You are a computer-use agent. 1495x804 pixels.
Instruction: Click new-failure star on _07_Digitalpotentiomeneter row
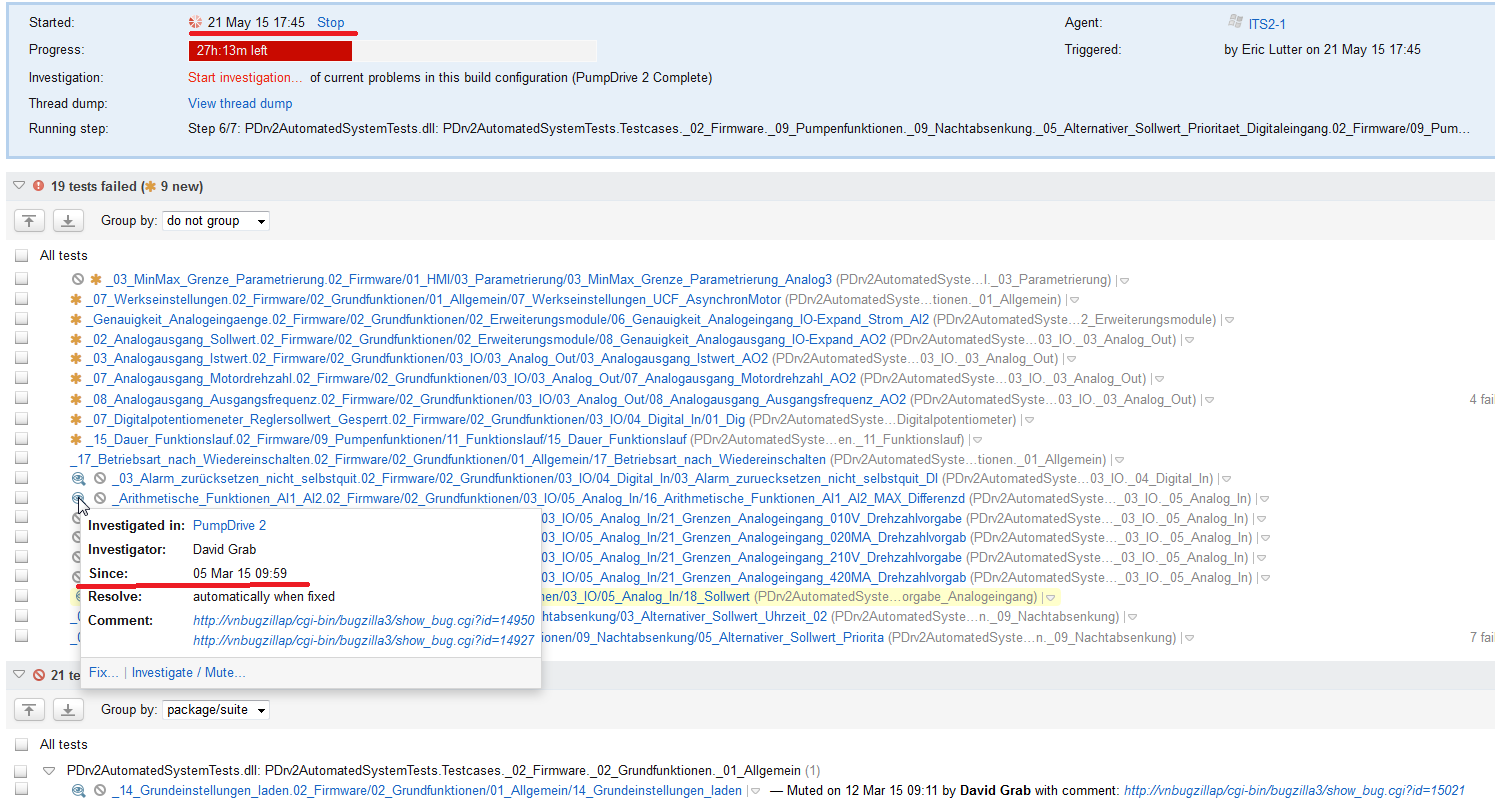point(76,419)
